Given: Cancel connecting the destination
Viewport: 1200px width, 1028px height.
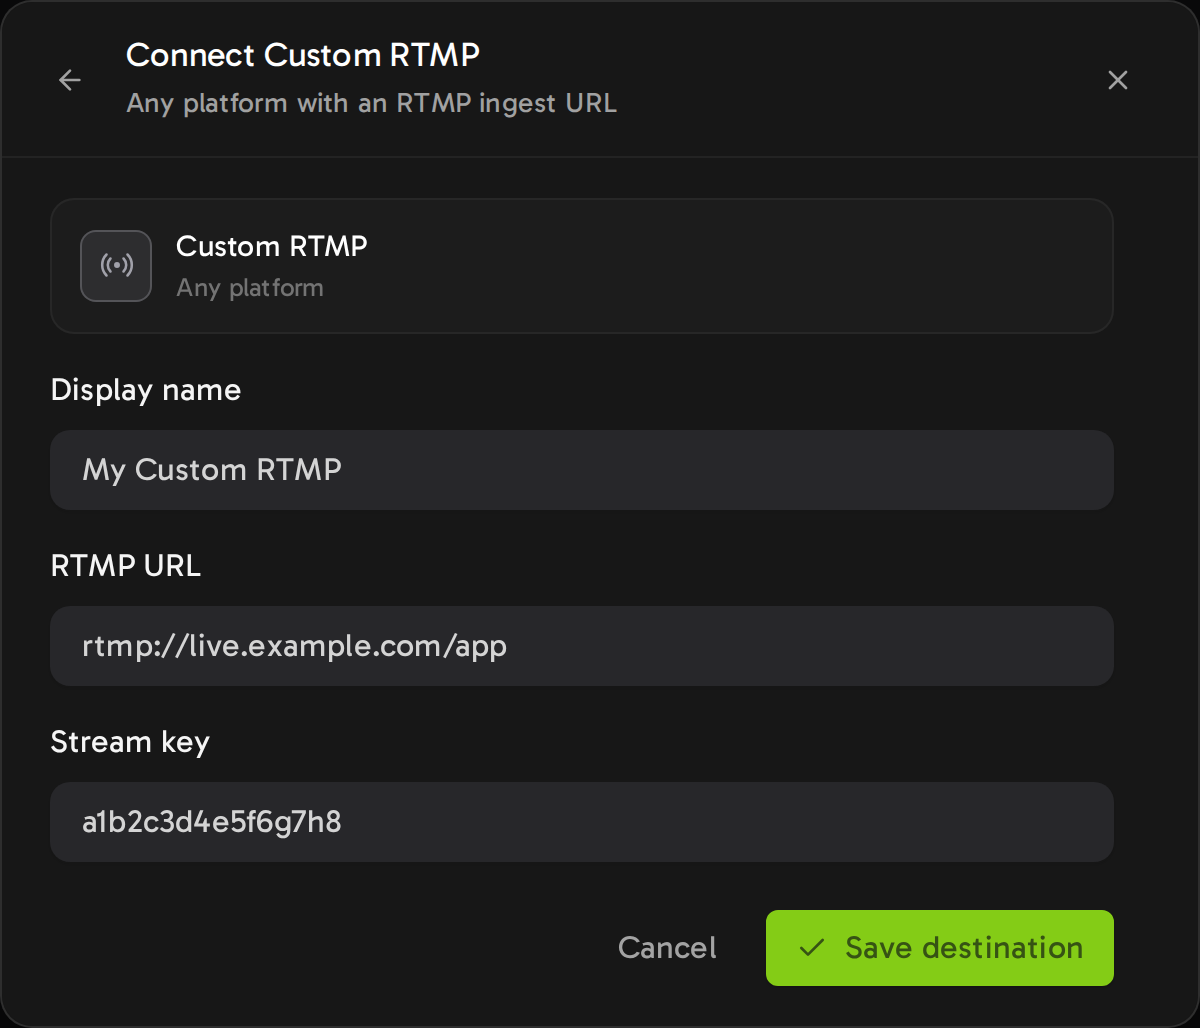Looking at the screenshot, I should pos(667,948).
